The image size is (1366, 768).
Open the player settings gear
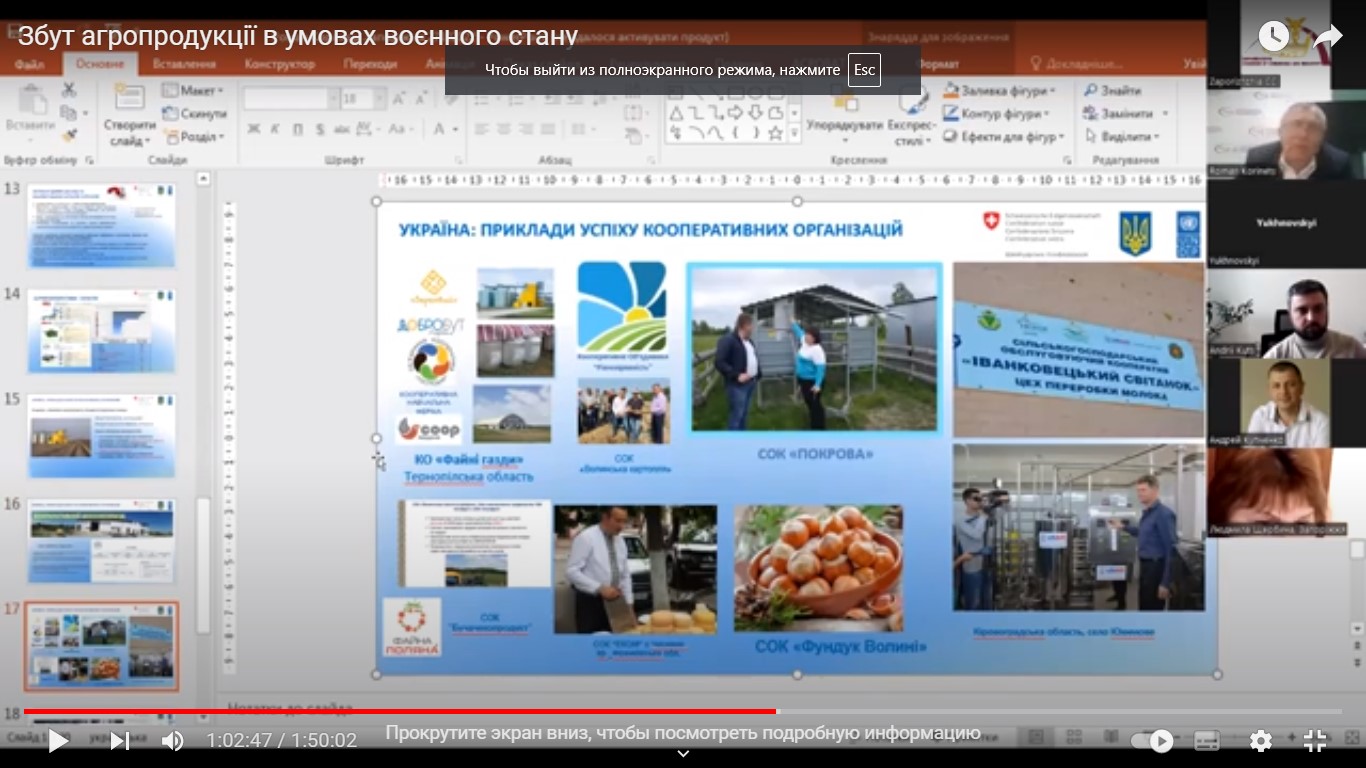(x=1261, y=741)
